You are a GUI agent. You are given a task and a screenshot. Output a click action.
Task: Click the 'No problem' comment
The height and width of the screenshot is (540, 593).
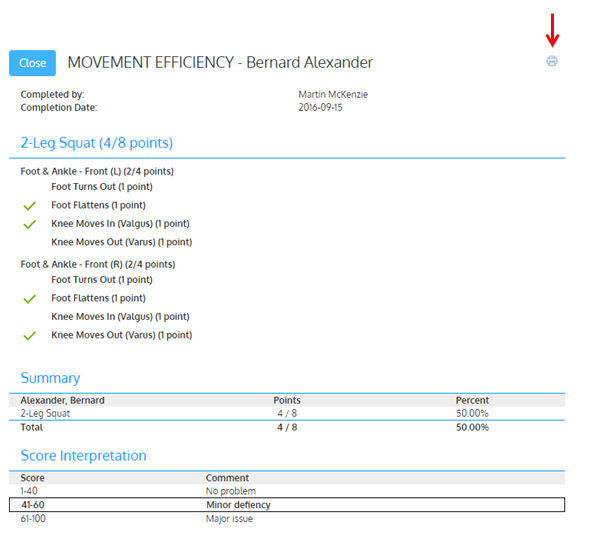point(231,491)
